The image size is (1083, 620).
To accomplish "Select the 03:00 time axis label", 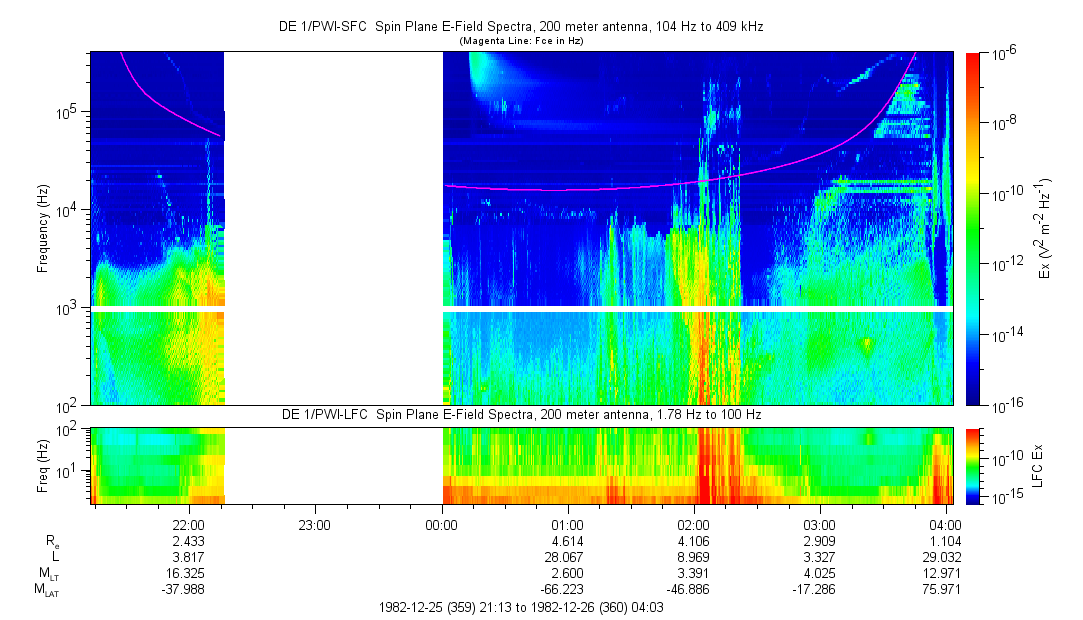I will [819, 524].
